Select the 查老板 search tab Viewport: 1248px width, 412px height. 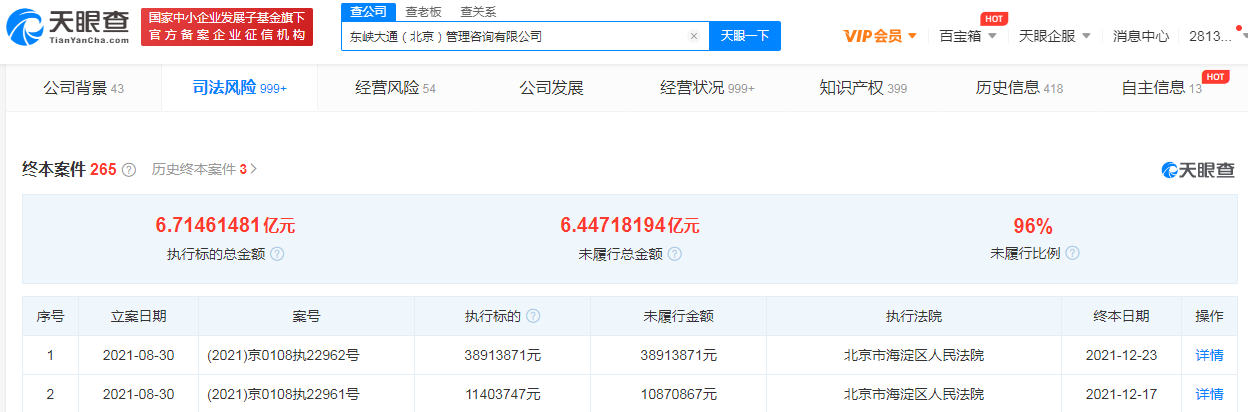point(423,12)
